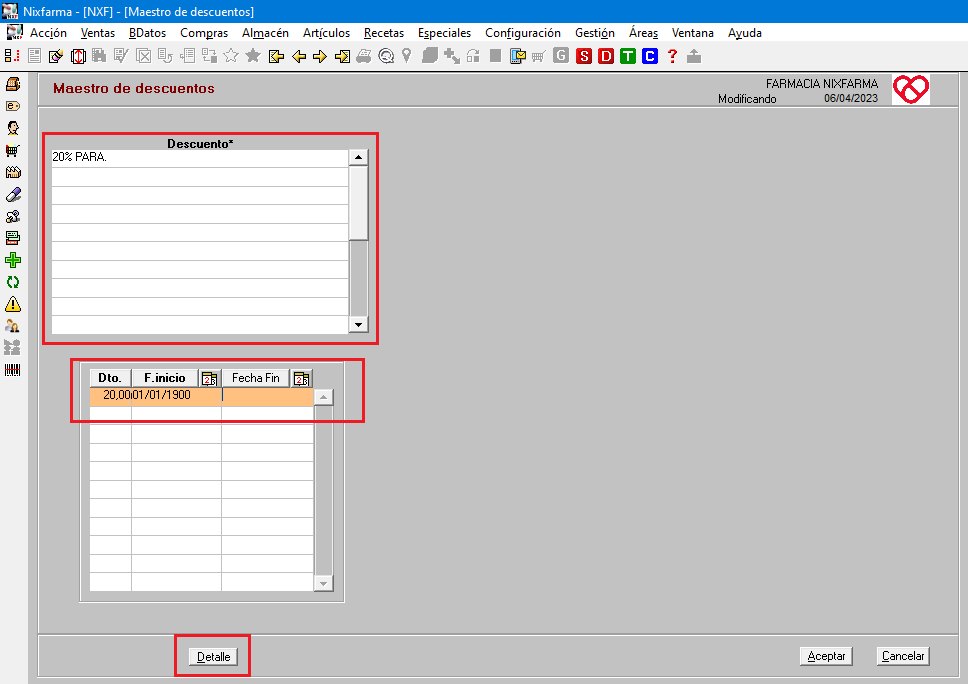Open the shopping cart sidebar icon
The width and height of the screenshot is (968, 684).
click(13, 150)
